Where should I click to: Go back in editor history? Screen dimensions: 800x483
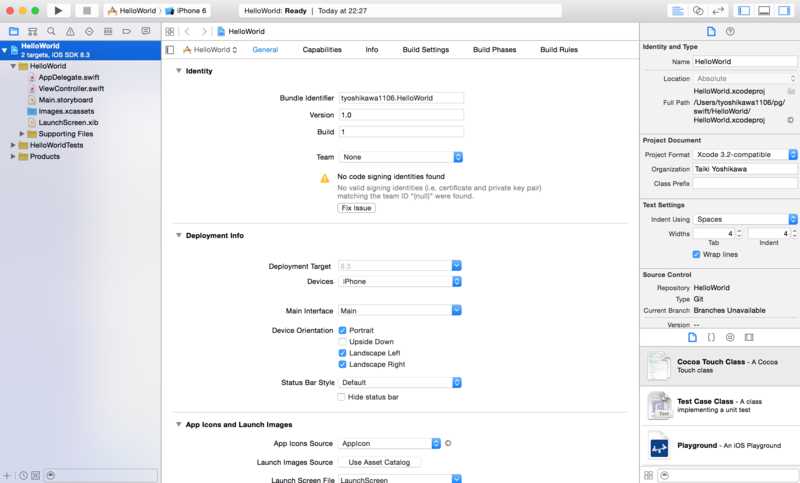(187, 32)
